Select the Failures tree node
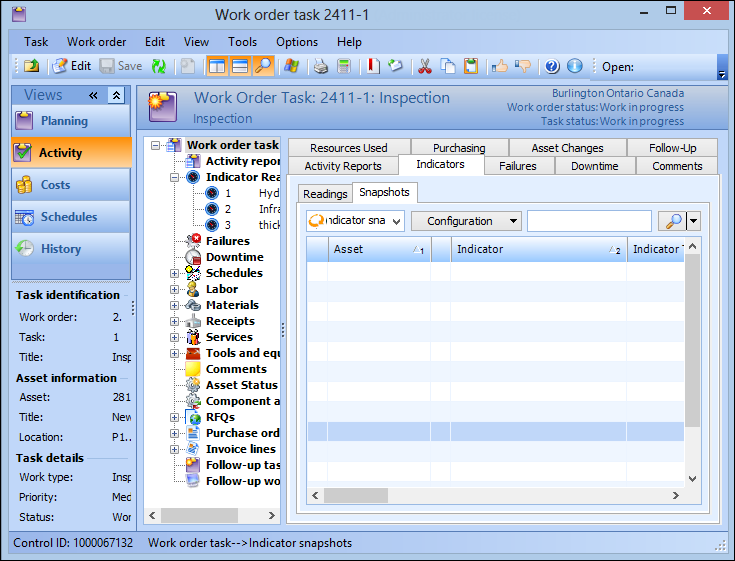Screen dimensions: 735x561 click(227, 241)
